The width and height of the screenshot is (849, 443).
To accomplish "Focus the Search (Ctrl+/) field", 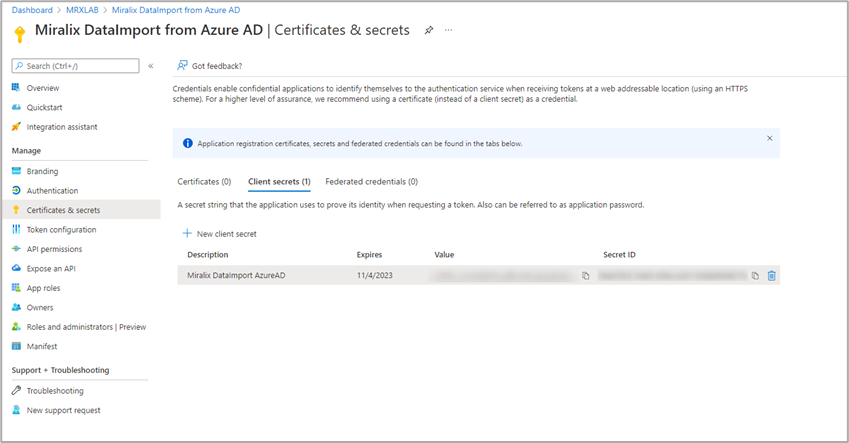I will pyautogui.click(x=75, y=66).
